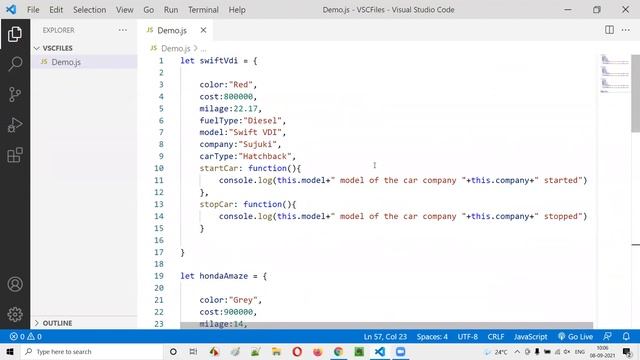The width and height of the screenshot is (640, 360).
Task: Open Opera from the Windows taskbar
Action: (x=297, y=351)
